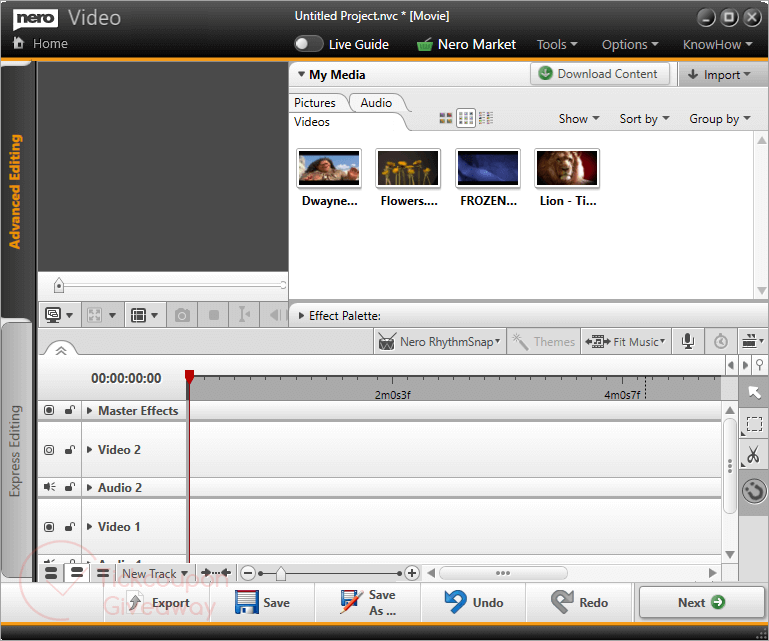Click the Undo button
The image size is (769, 641).
[474, 602]
